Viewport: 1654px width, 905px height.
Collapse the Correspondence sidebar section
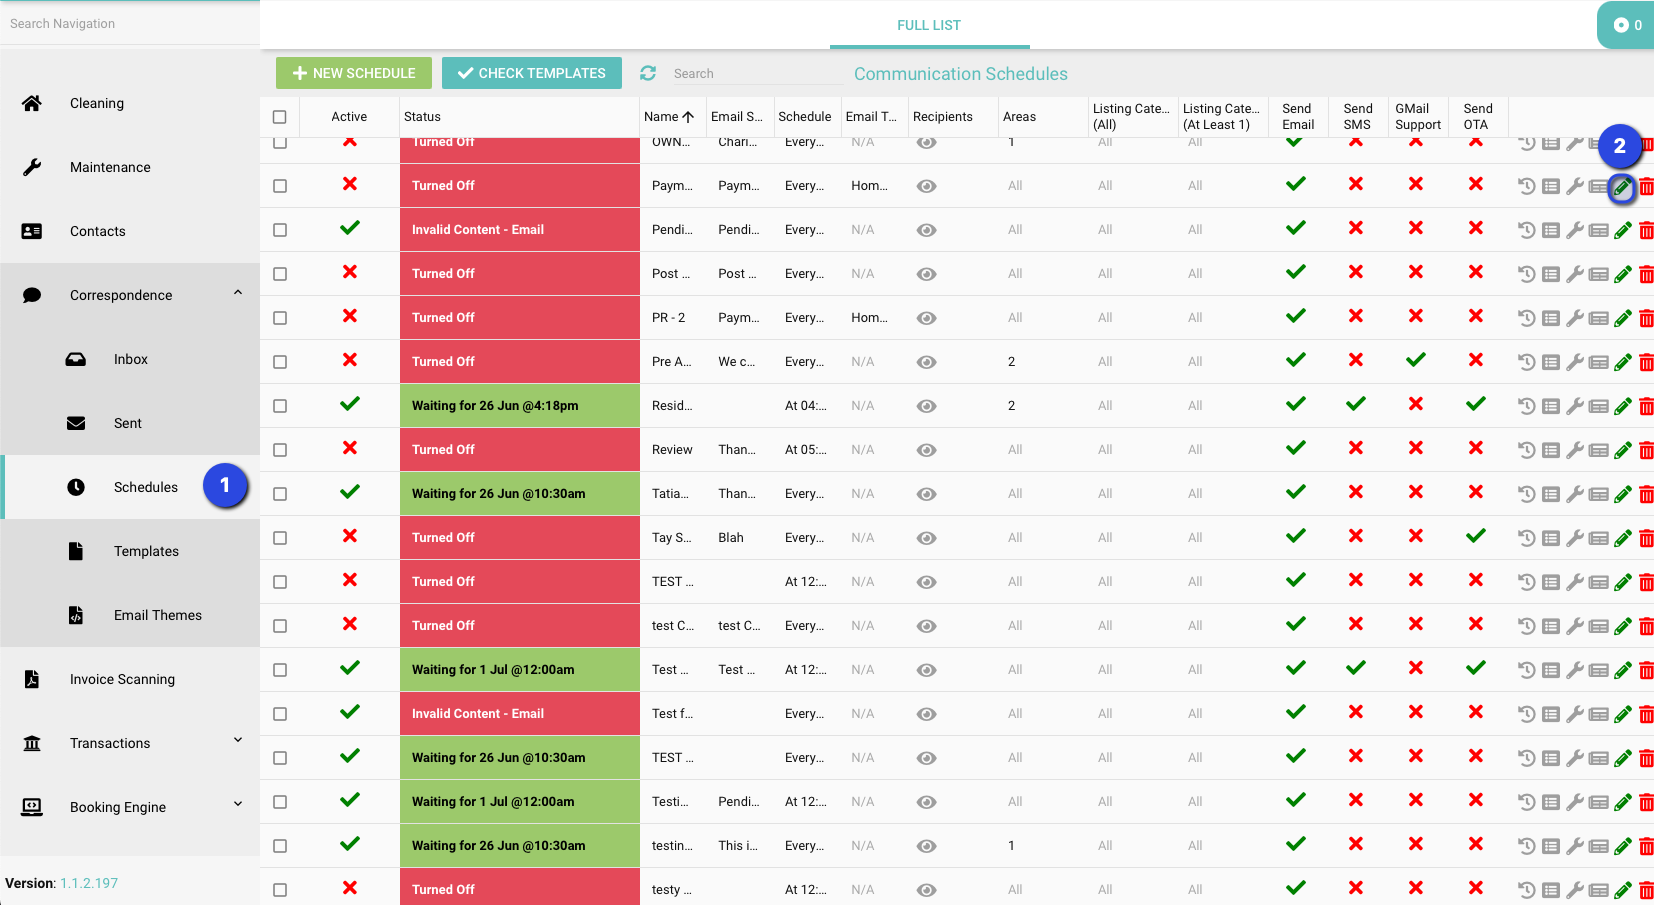tap(238, 293)
